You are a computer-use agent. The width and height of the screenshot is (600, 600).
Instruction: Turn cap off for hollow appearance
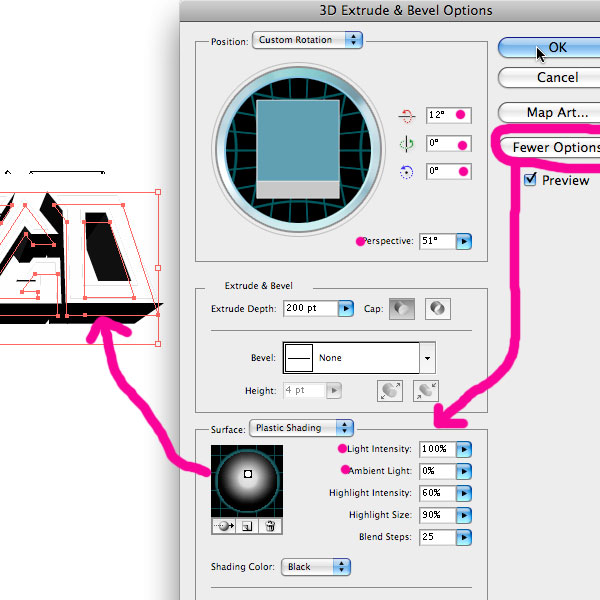pos(438,309)
